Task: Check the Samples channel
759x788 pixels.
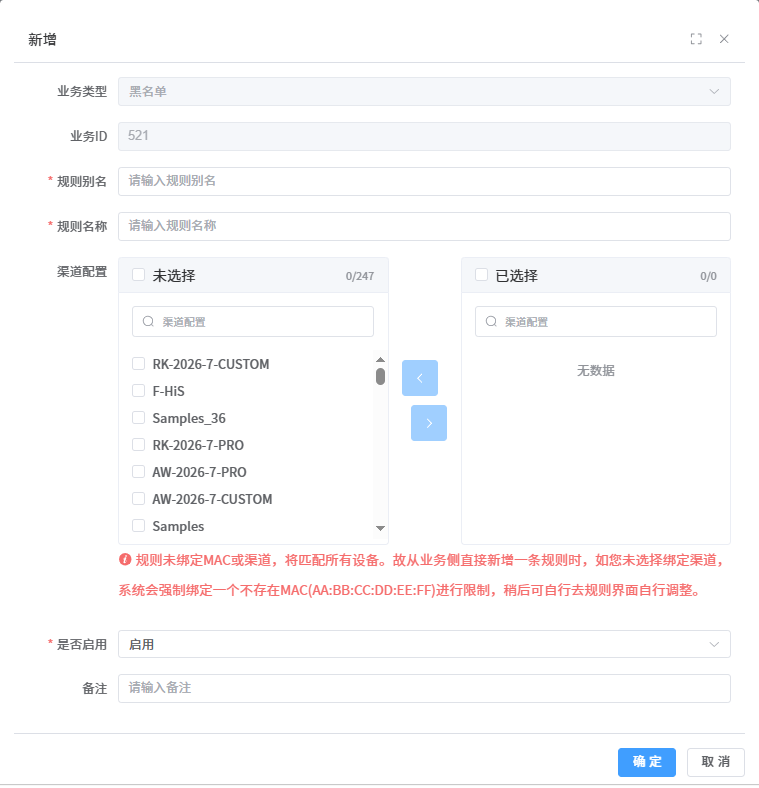Action: 138,526
